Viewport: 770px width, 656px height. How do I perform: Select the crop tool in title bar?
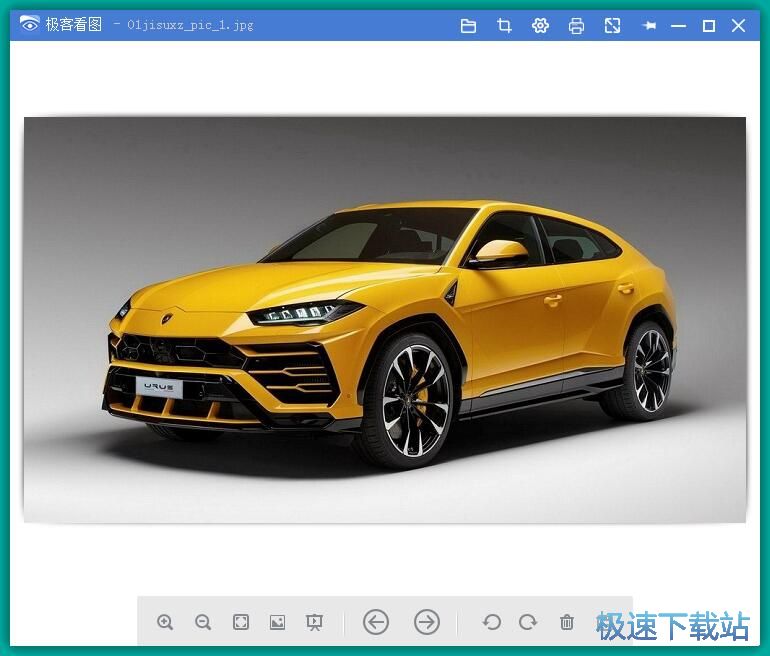(x=504, y=26)
